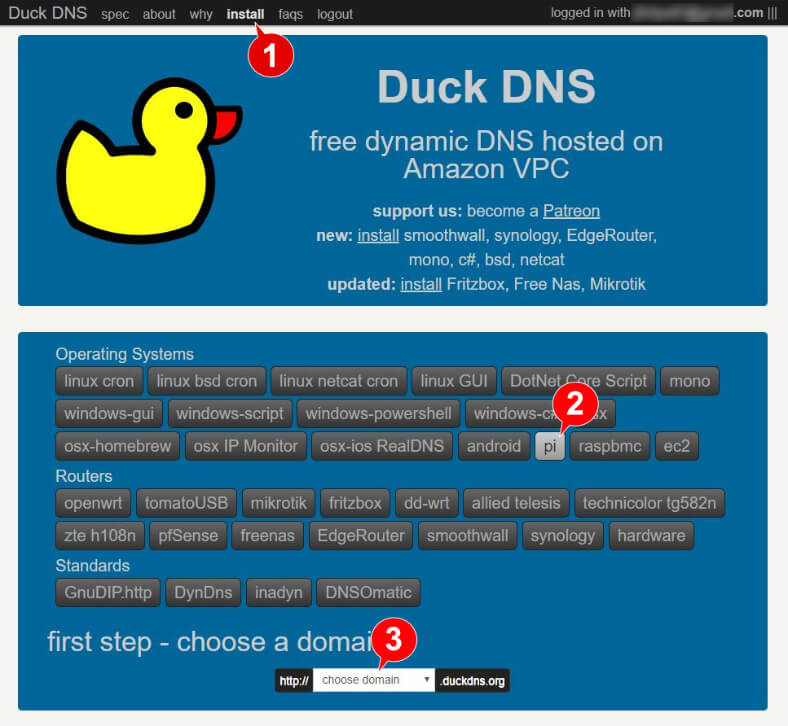The image size is (788, 726).
Task: Select the android install option
Action: tap(494, 446)
